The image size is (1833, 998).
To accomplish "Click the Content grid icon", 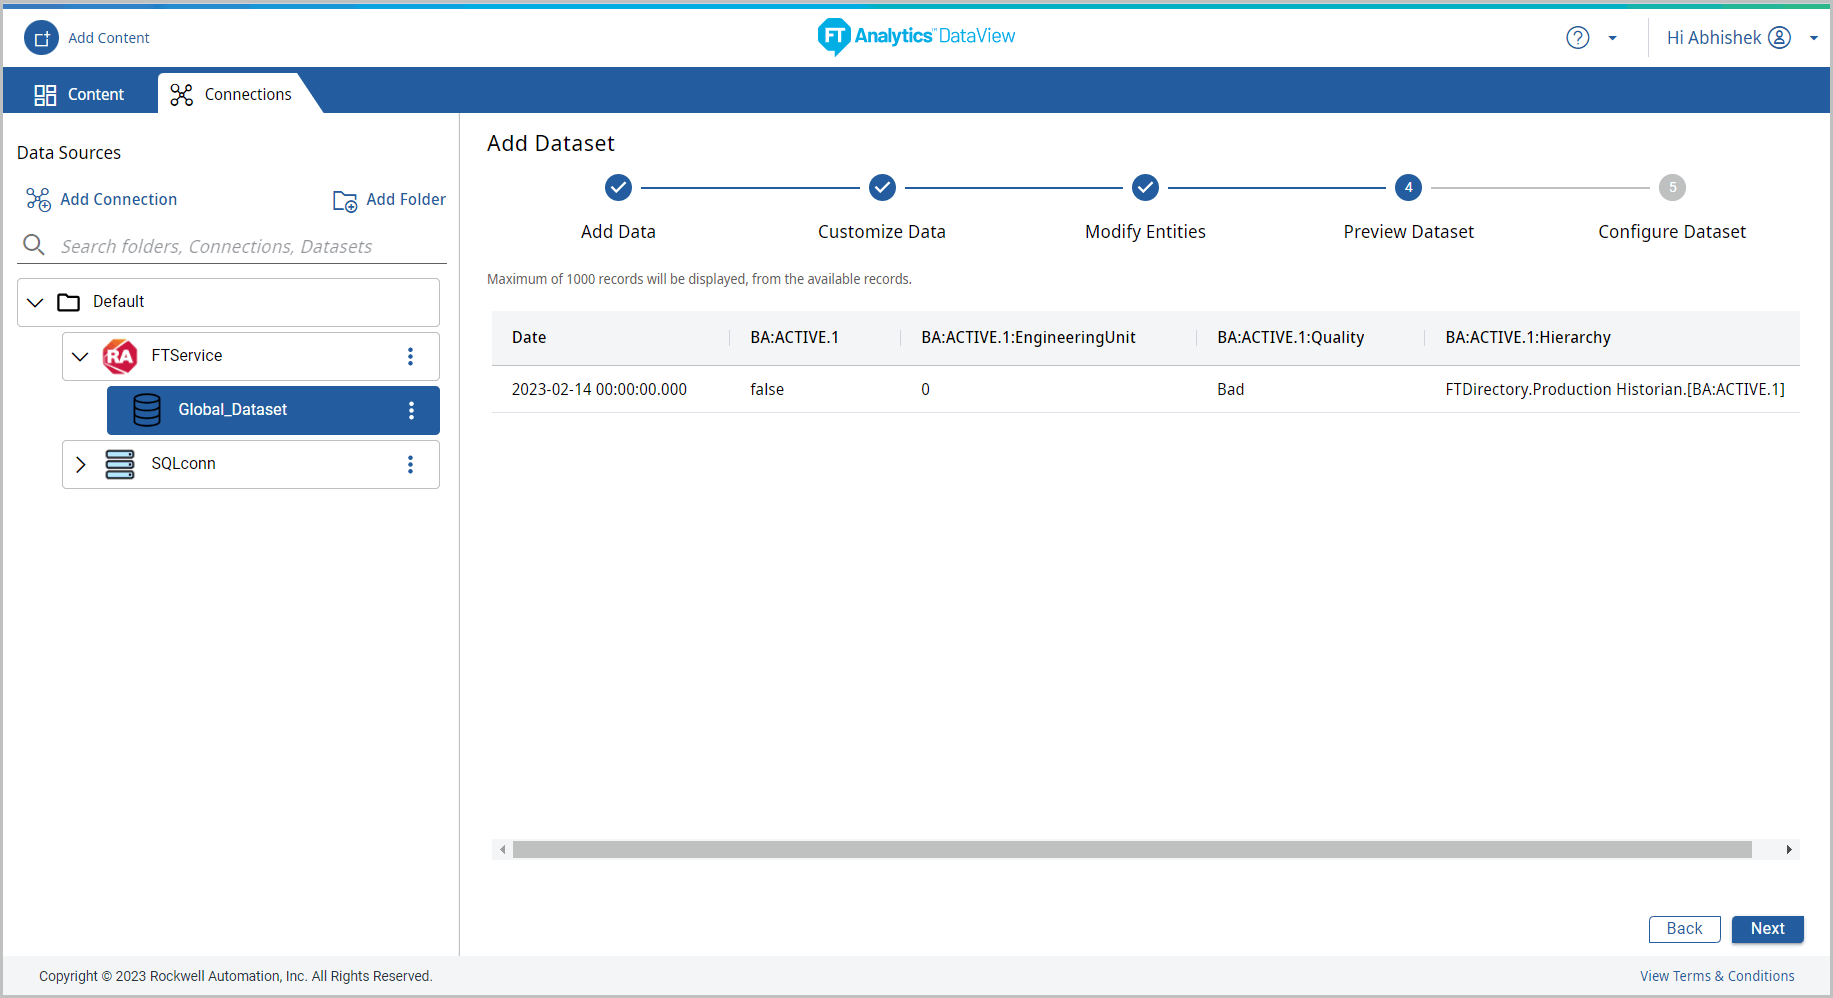I will coord(45,95).
